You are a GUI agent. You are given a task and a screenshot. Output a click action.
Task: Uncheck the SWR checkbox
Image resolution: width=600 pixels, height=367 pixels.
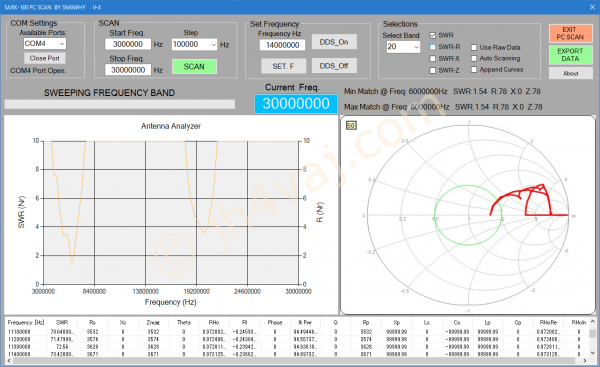tap(432, 35)
